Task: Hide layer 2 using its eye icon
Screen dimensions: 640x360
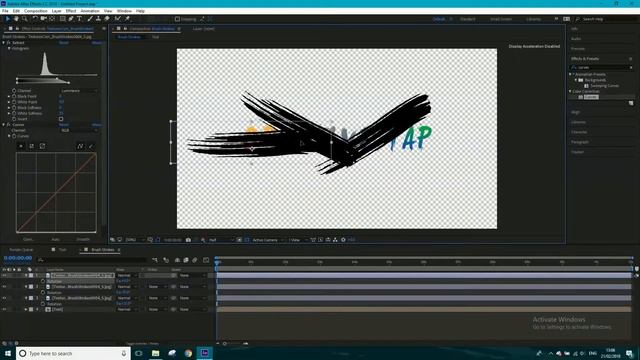Action: tap(4, 287)
